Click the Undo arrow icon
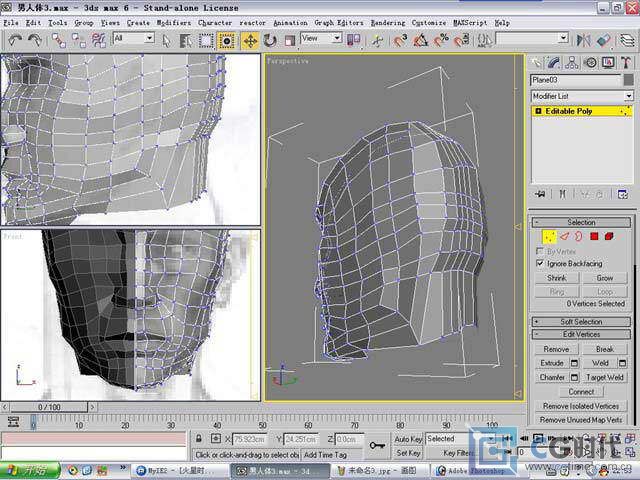Viewport: 640px width, 480px height. coord(15,40)
